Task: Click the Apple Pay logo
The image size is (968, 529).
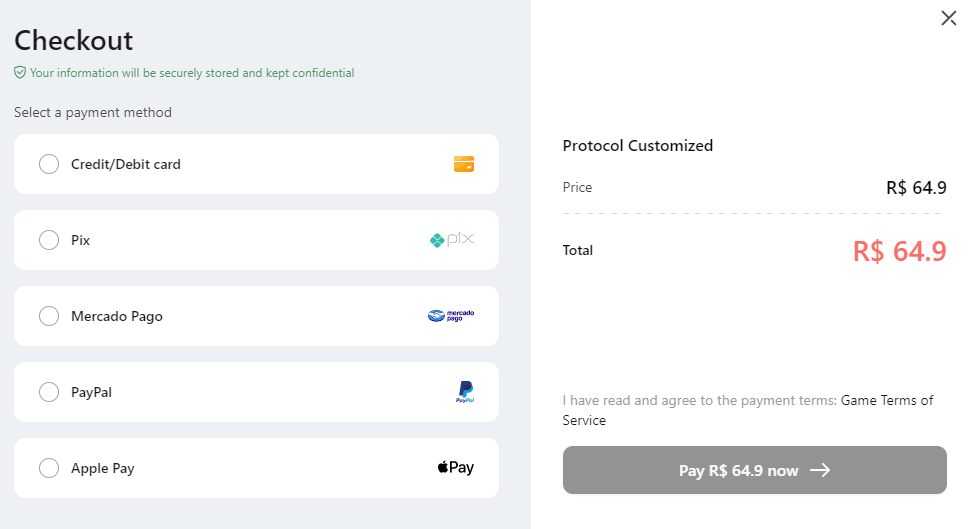Action: point(456,468)
